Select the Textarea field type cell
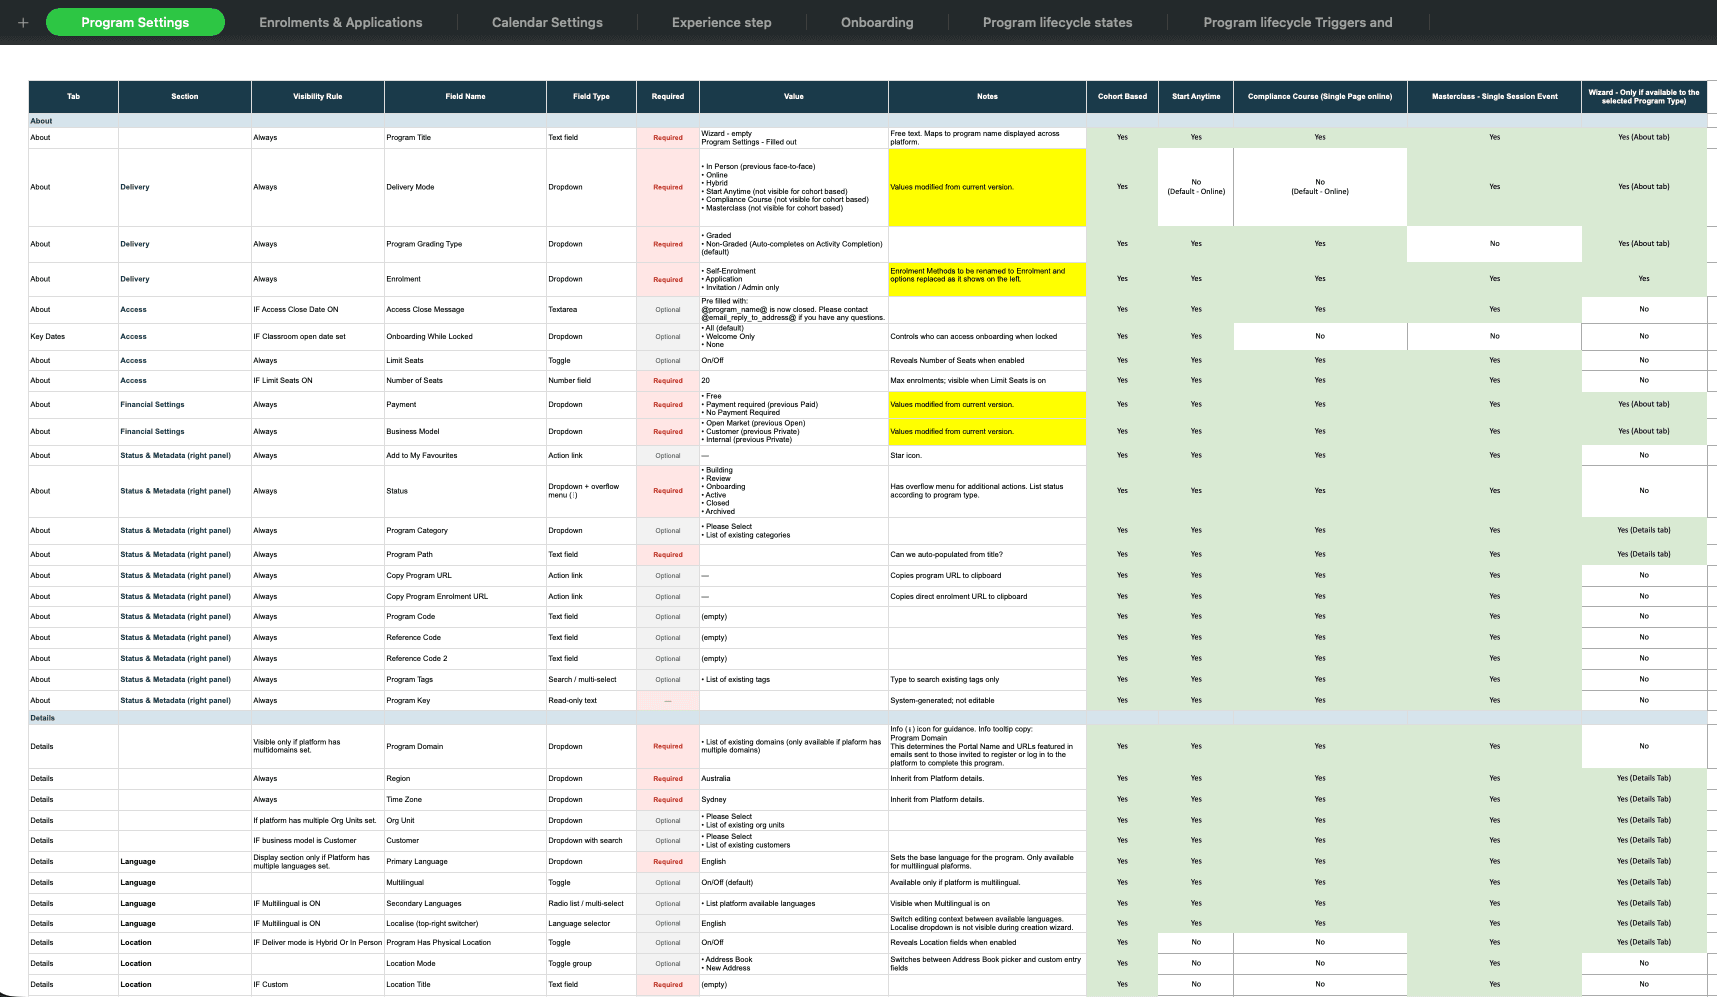The image size is (1717, 997). 591,310
